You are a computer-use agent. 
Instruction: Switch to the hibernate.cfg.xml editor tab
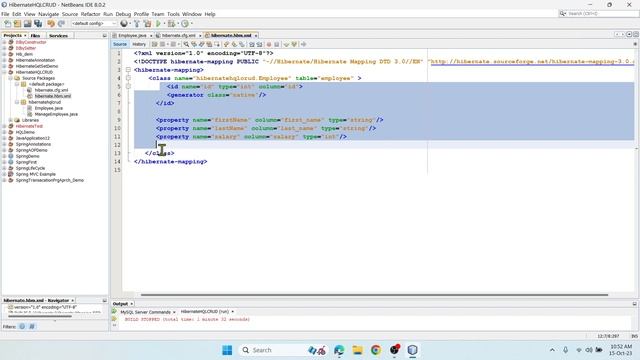pyautogui.click(x=178, y=36)
